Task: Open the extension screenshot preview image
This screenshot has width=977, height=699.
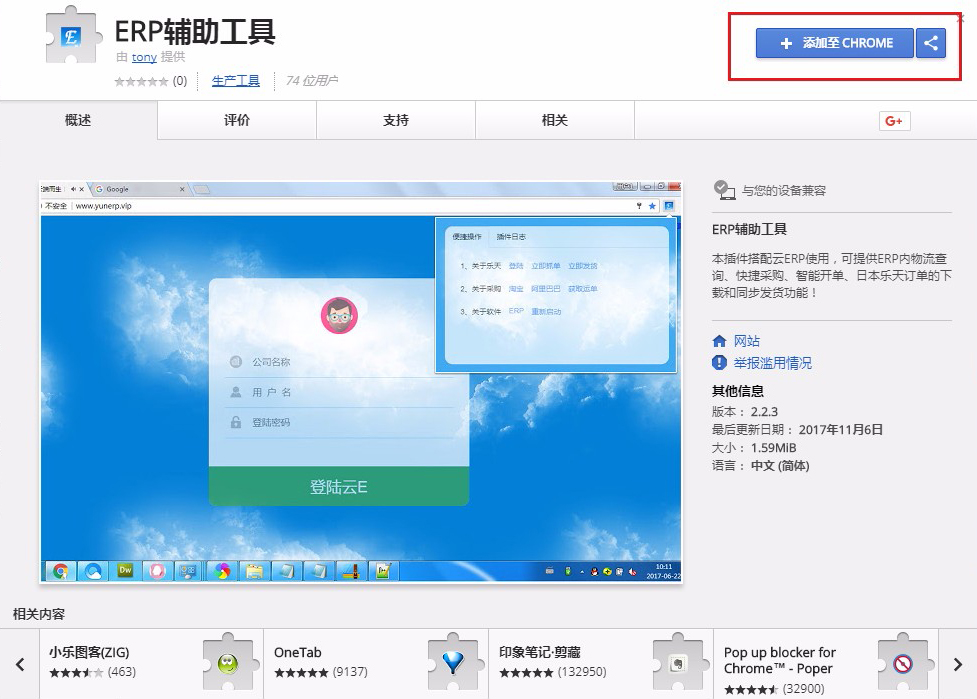Action: coord(361,382)
